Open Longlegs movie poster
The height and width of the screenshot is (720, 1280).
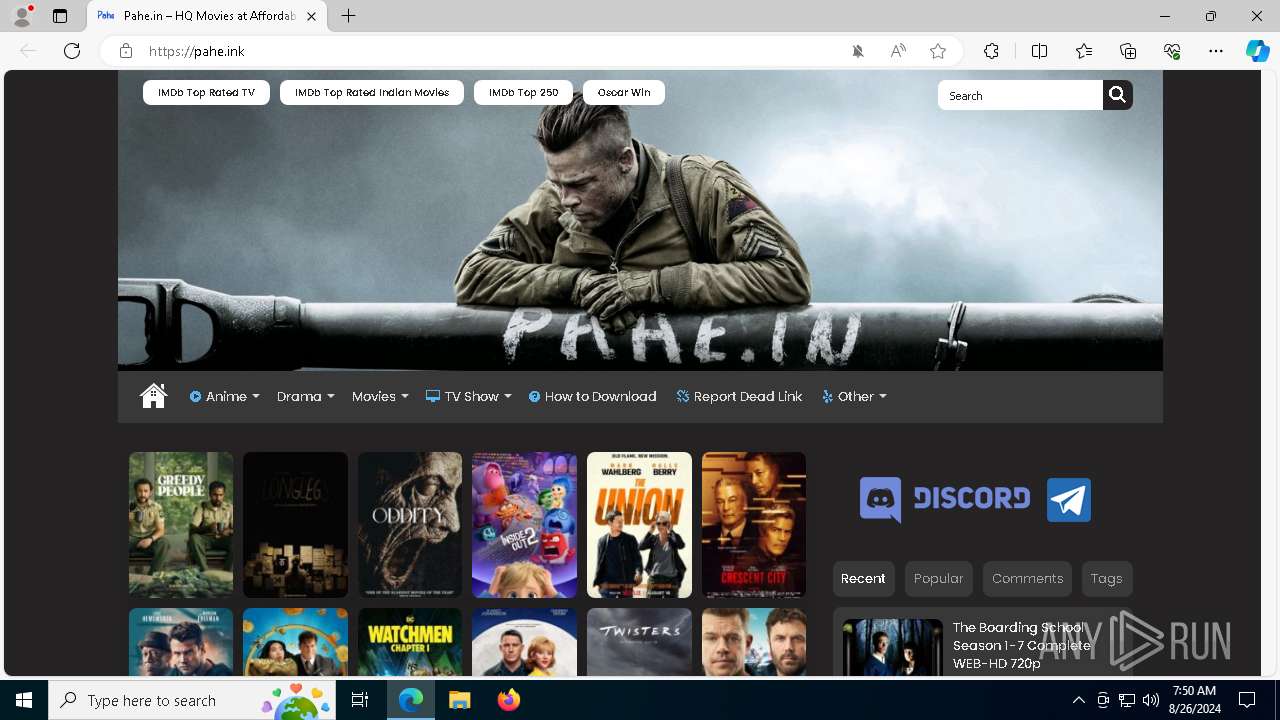[295, 525]
